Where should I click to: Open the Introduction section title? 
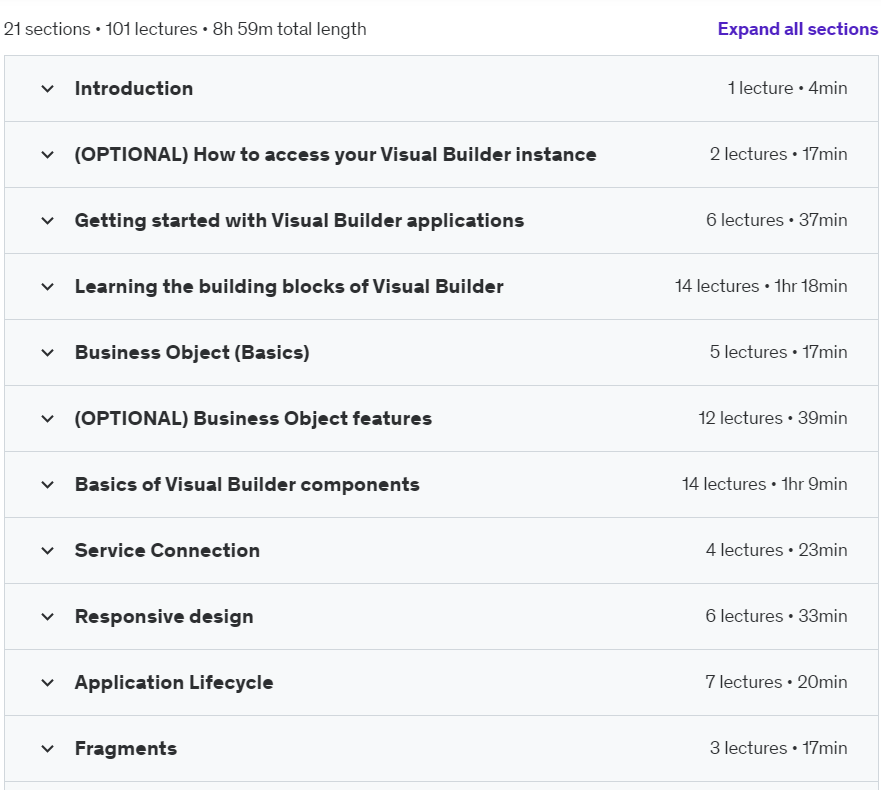click(134, 88)
